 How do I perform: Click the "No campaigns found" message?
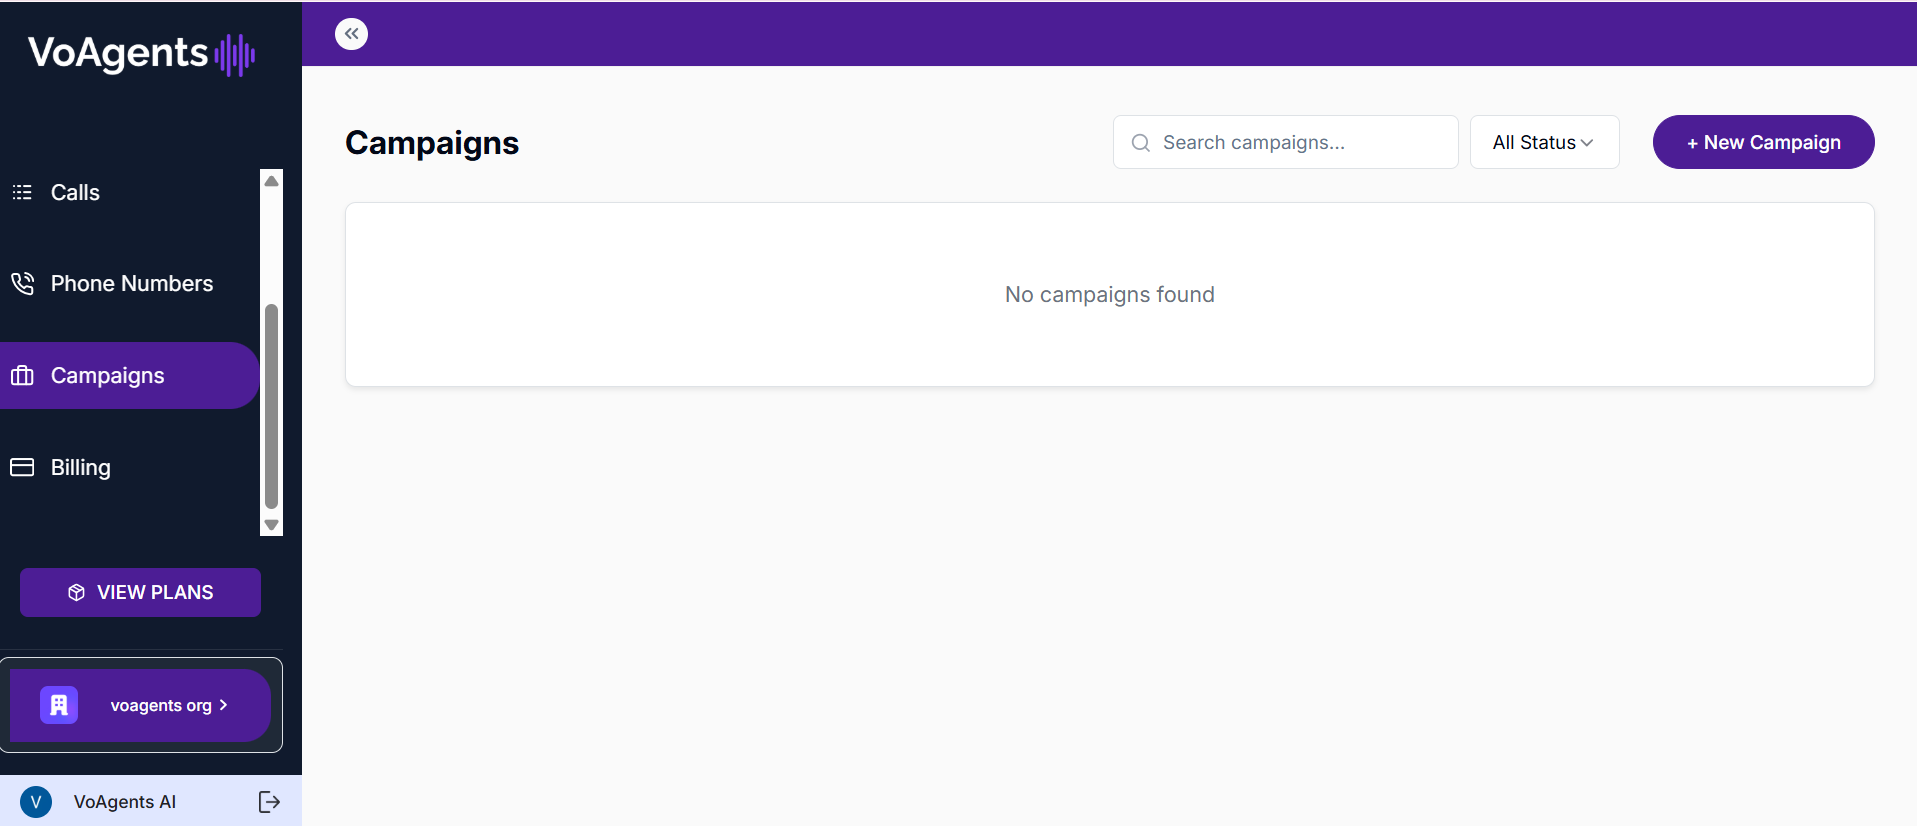click(x=1109, y=295)
